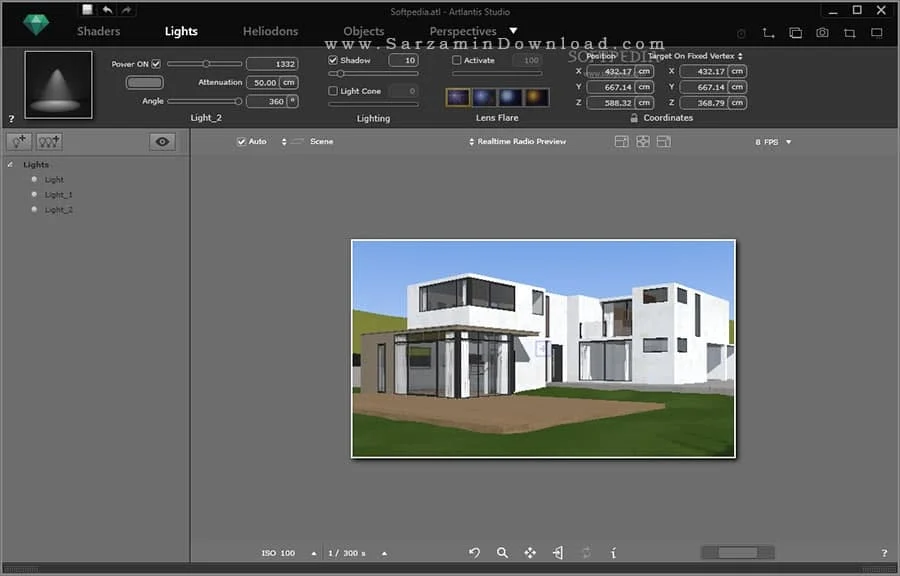Click the camera render icon
The image size is (900, 576).
(x=823, y=33)
